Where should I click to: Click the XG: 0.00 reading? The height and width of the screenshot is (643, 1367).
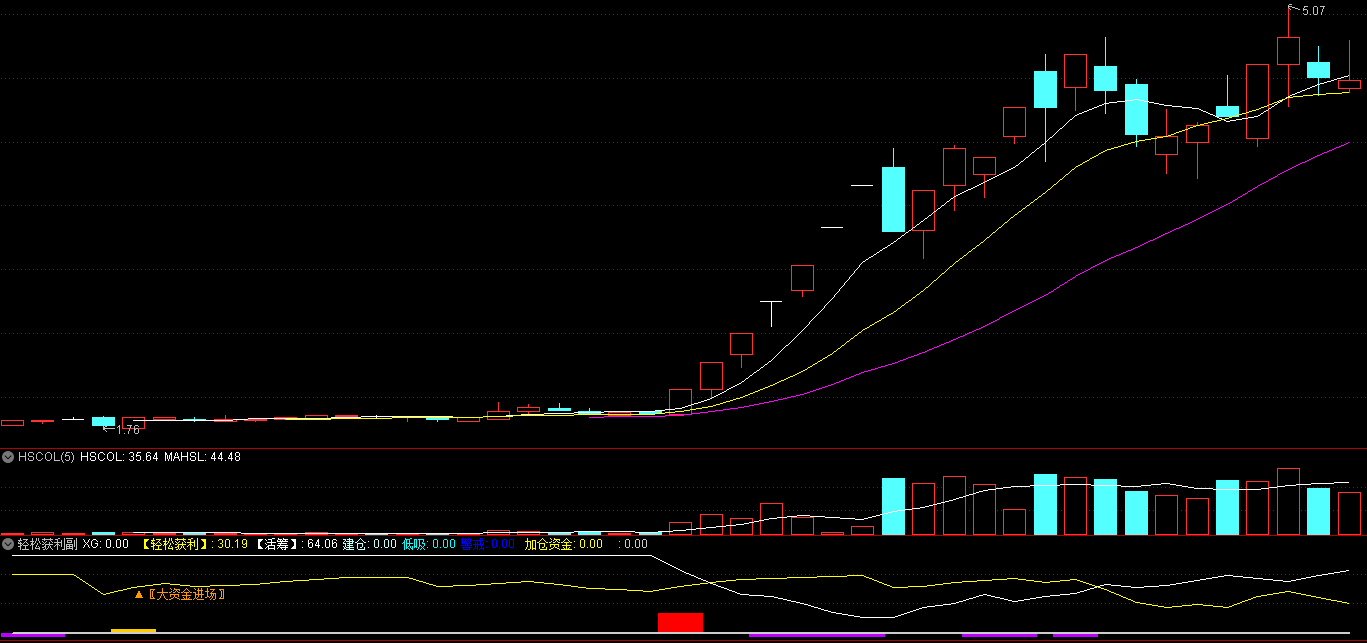[x=106, y=544]
